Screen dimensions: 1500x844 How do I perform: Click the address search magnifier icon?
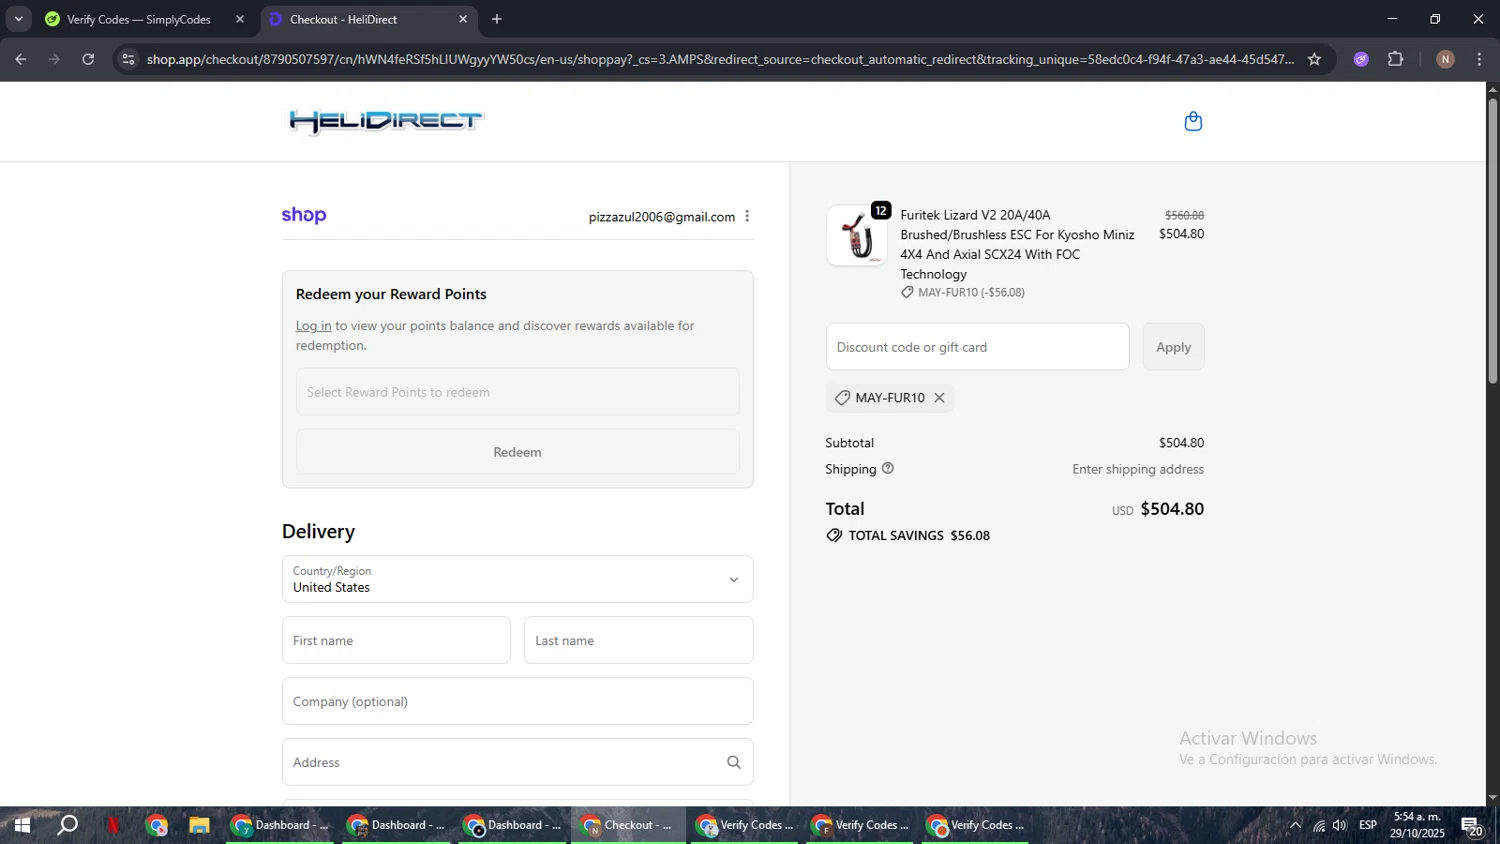pos(734,762)
